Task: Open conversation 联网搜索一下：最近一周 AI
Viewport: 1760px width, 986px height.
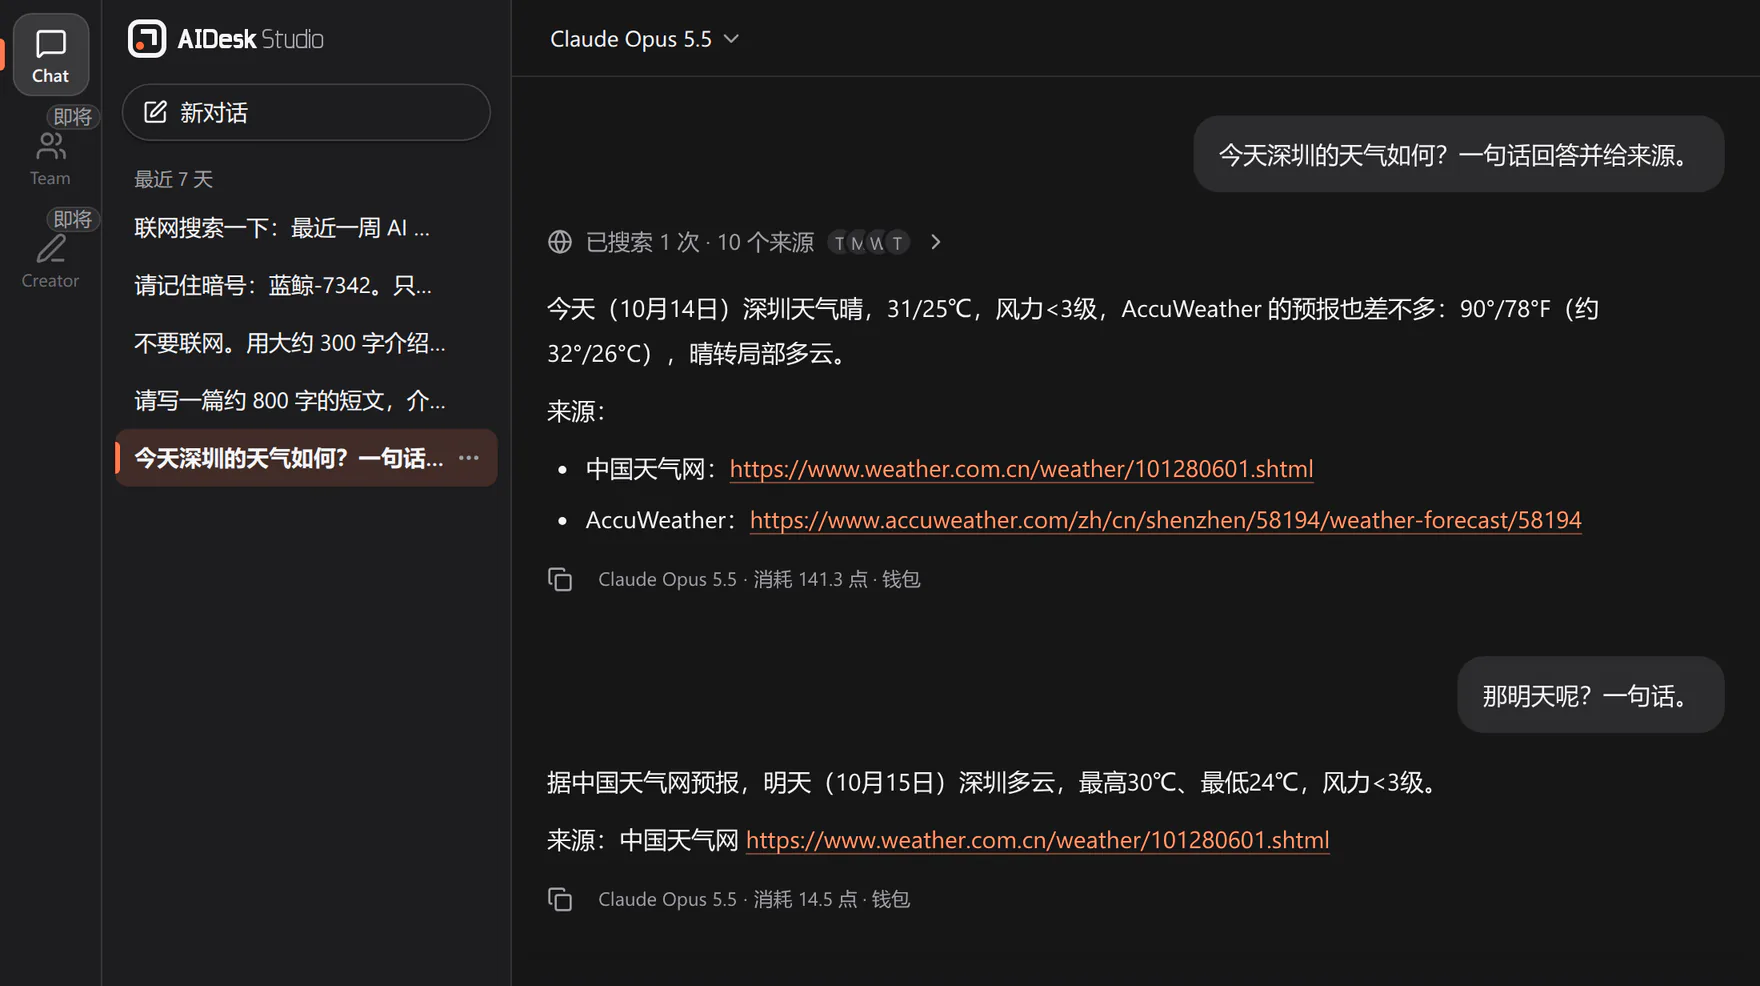Action: click(x=306, y=228)
